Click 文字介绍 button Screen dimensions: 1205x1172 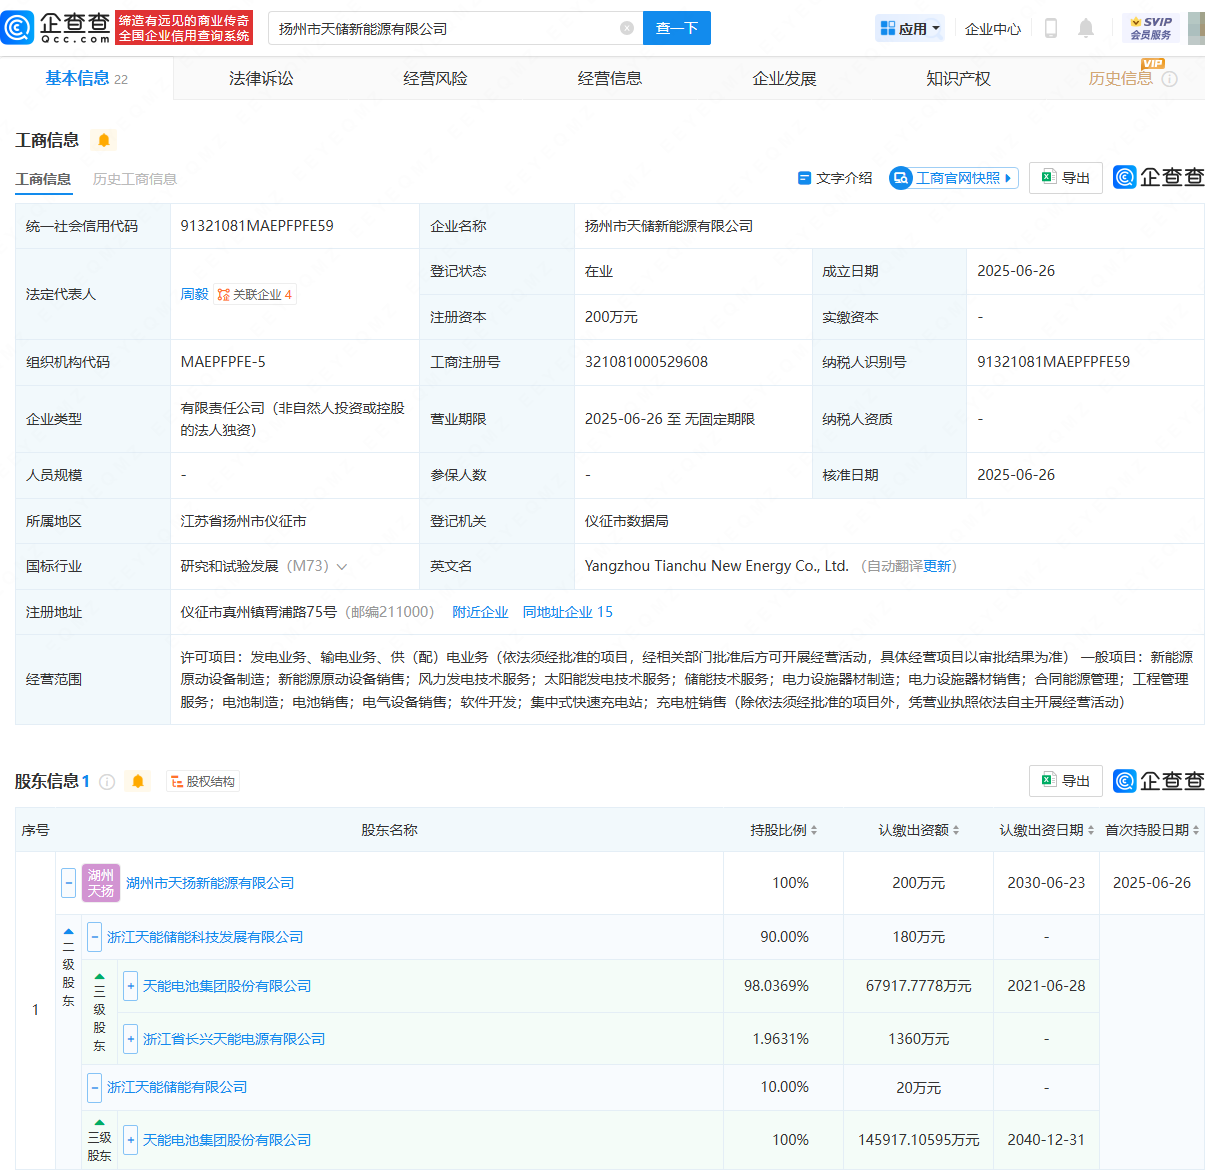click(835, 178)
